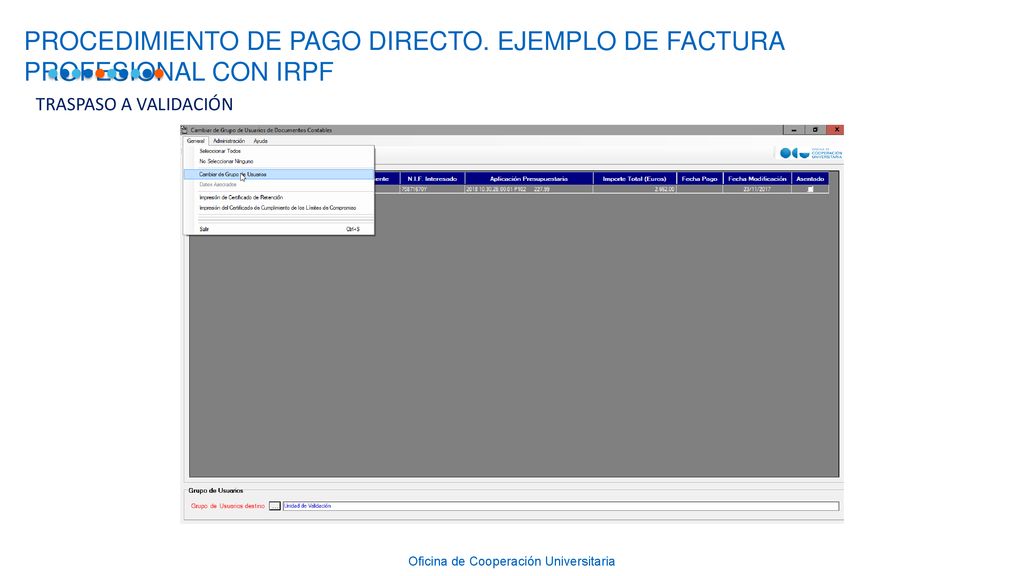
Task: Select Cambiar de Grupo de Usuarios entry
Action: tap(278, 174)
